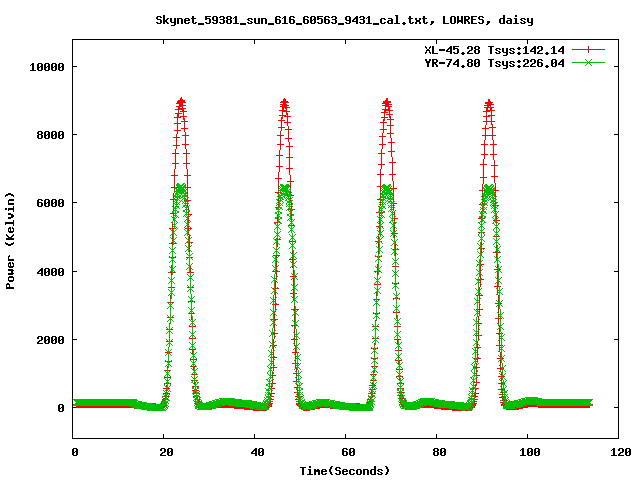This screenshot has height=480, width=640.
Task: Click y-axis tick label 10000
Action: [47, 67]
